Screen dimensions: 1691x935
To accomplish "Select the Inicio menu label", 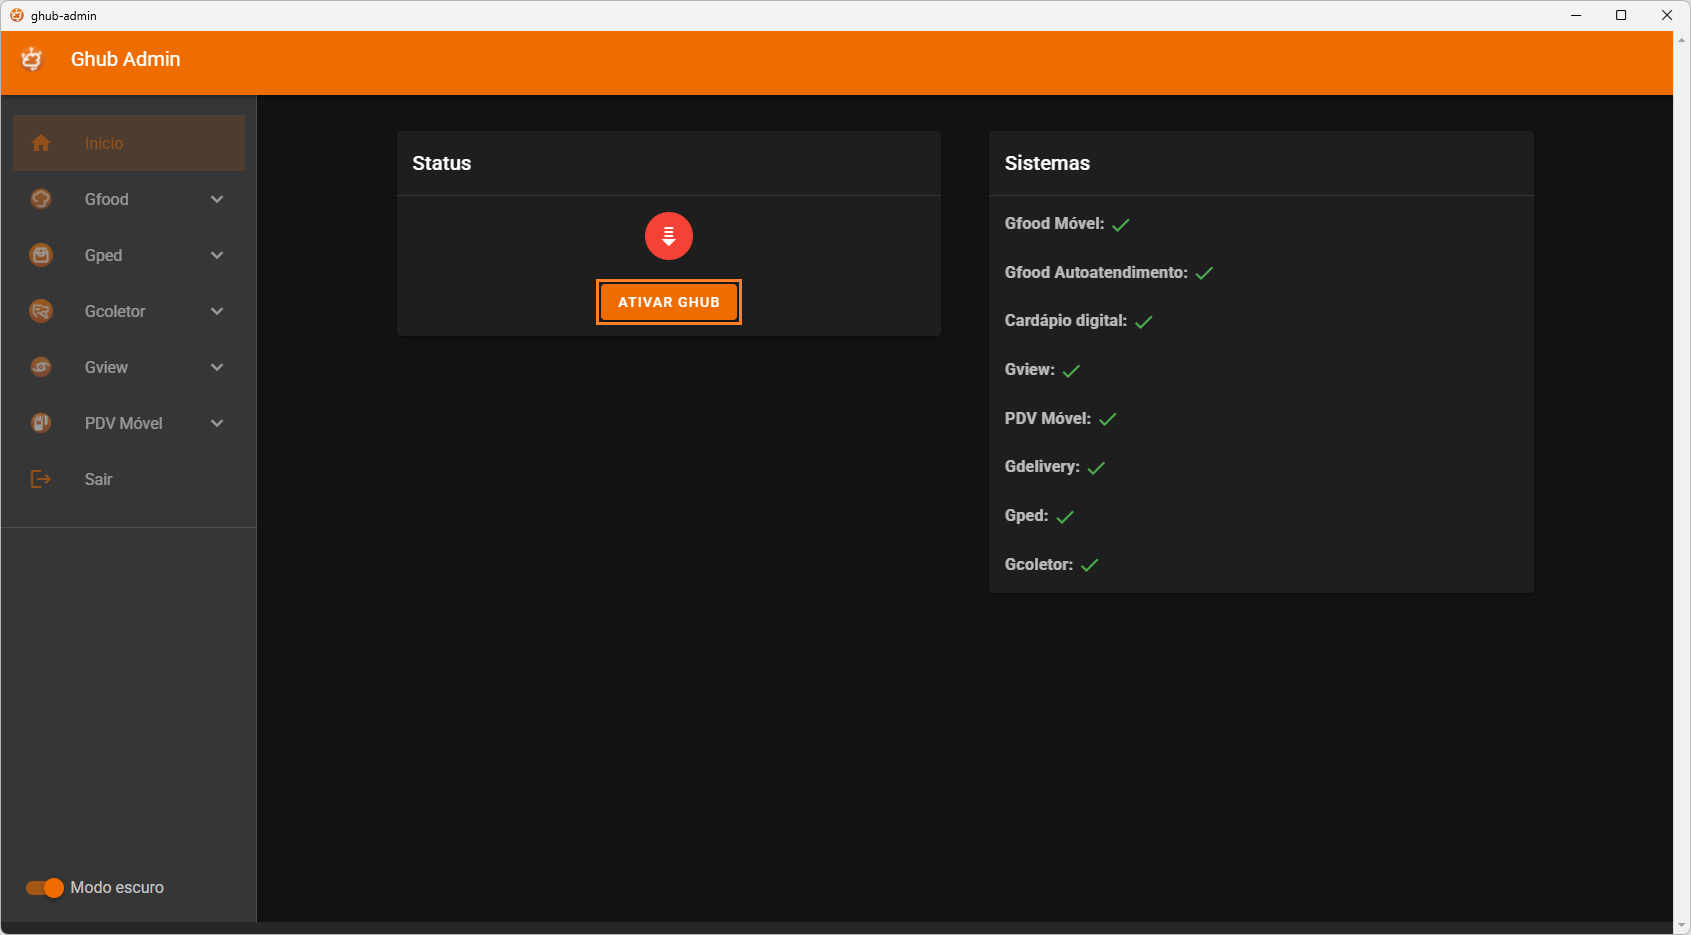I will (x=104, y=143).
